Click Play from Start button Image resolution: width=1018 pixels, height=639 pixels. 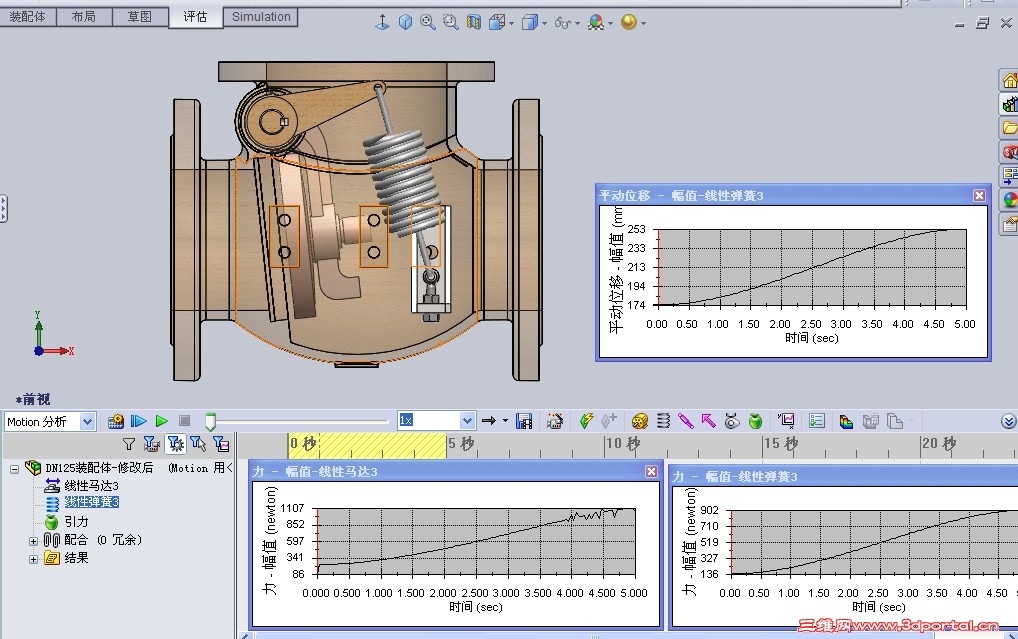[x=138, y=421]
